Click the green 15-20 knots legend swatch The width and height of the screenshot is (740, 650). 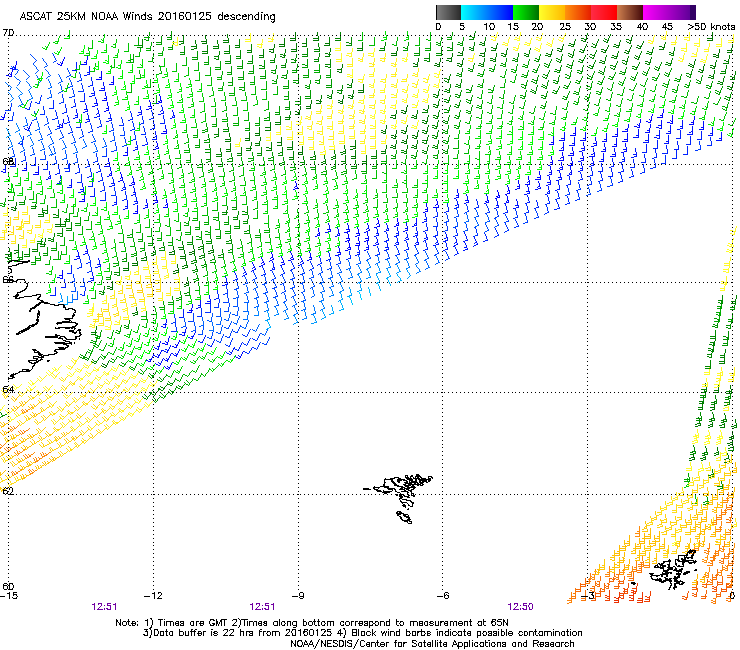click(x=526, y=12)
